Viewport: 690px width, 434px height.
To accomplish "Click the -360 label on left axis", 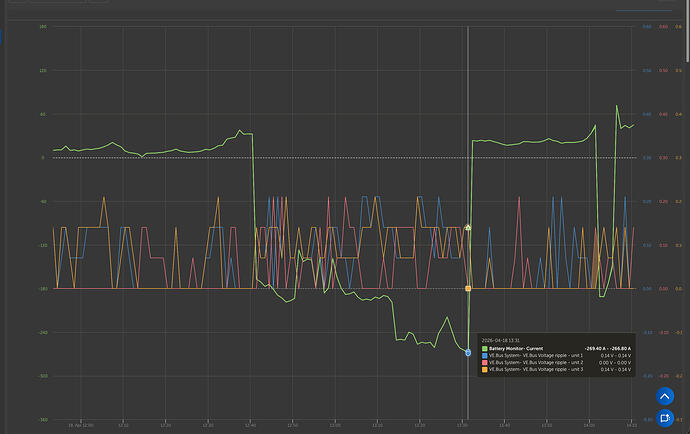I will (42, 420).
